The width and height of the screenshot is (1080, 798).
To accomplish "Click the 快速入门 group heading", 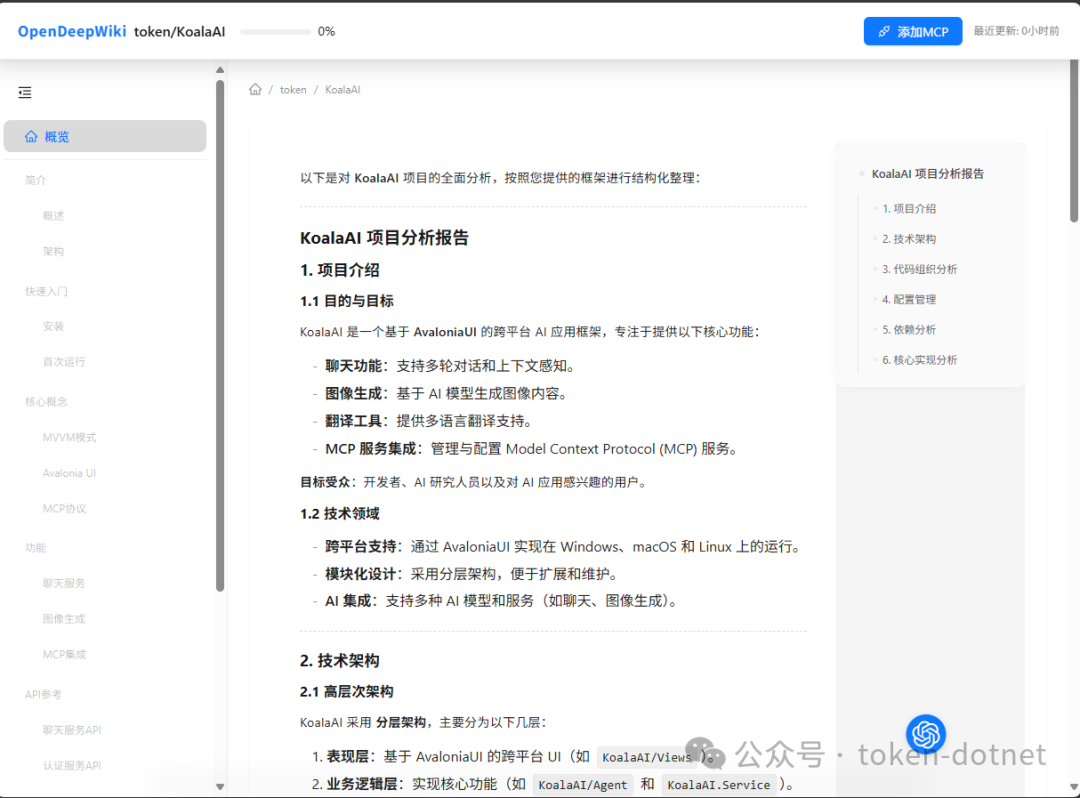I will point(46,291).
